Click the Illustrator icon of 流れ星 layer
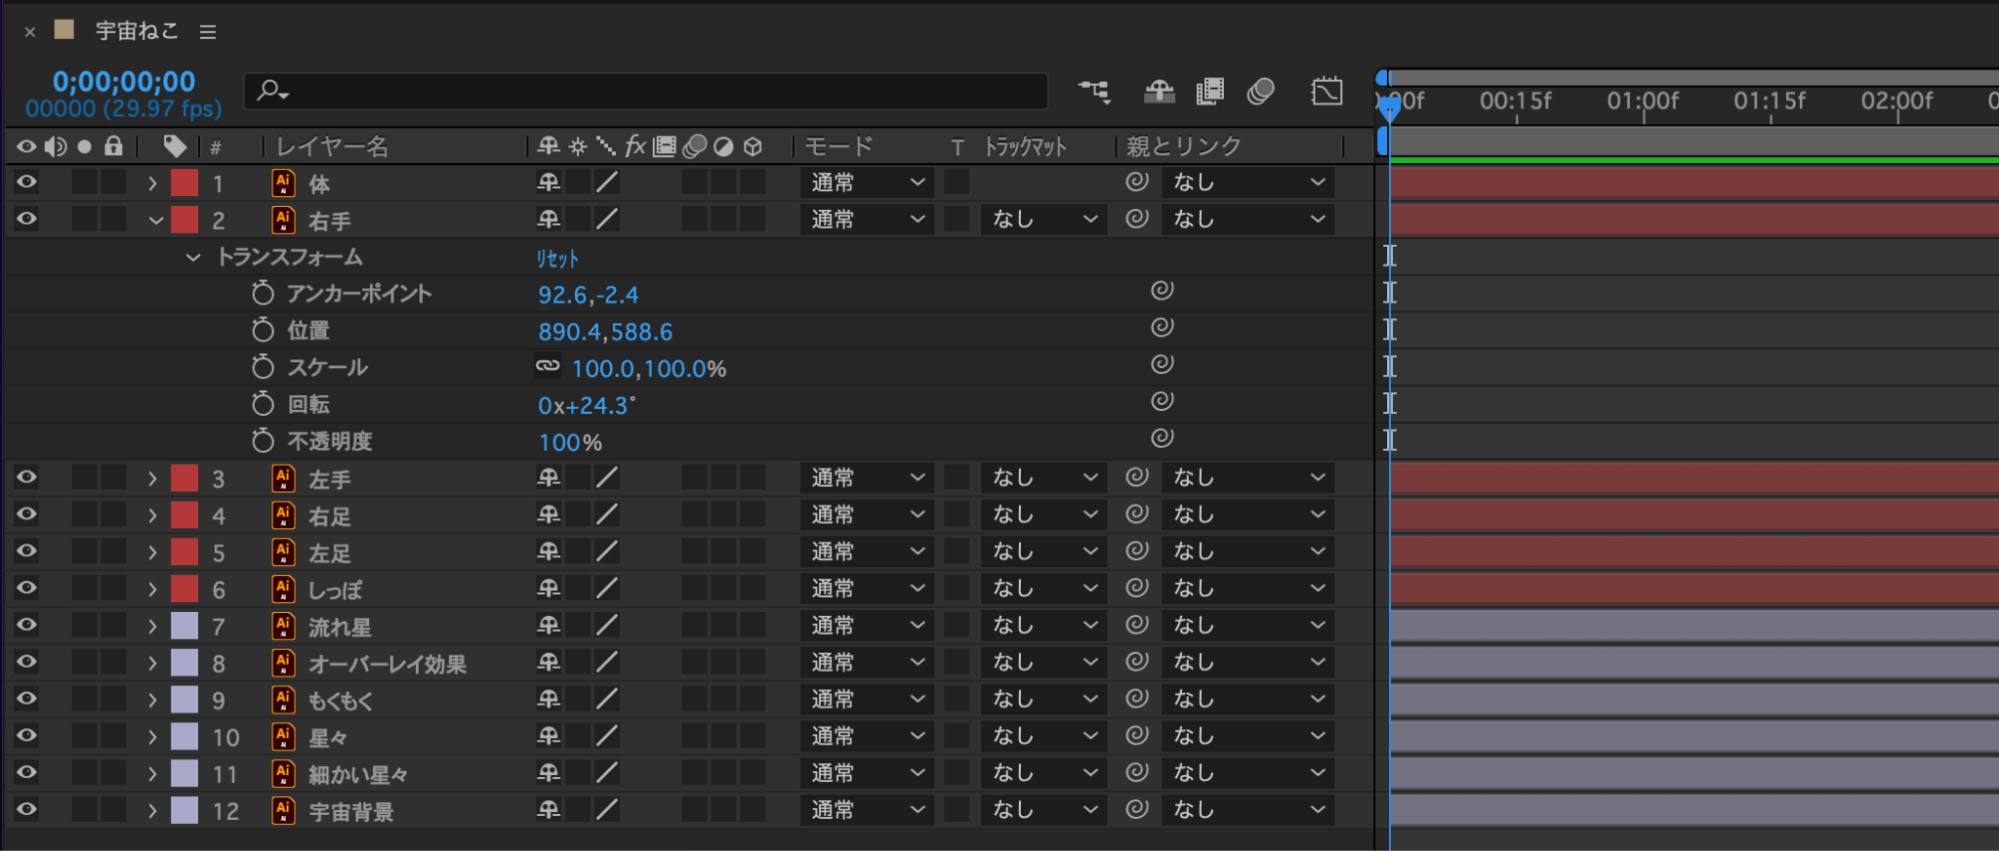Viewport: 1999px width, 852px height. pyautogui.click(x=284, y=626)
